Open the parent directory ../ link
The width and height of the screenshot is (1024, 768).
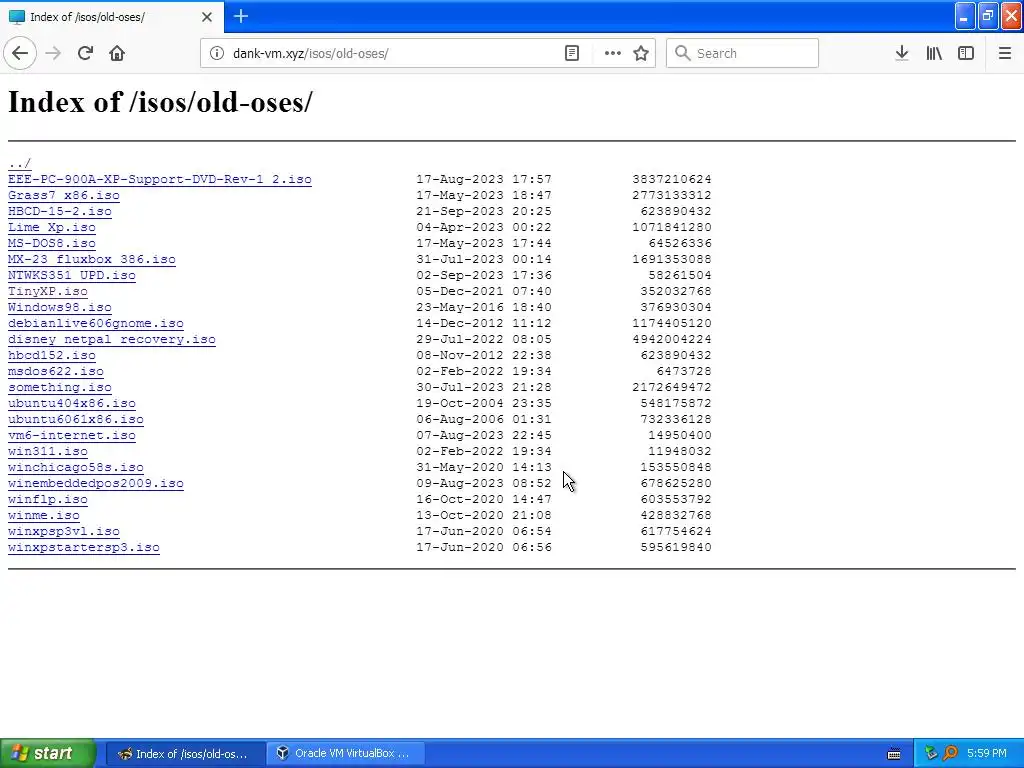(20, 163)
